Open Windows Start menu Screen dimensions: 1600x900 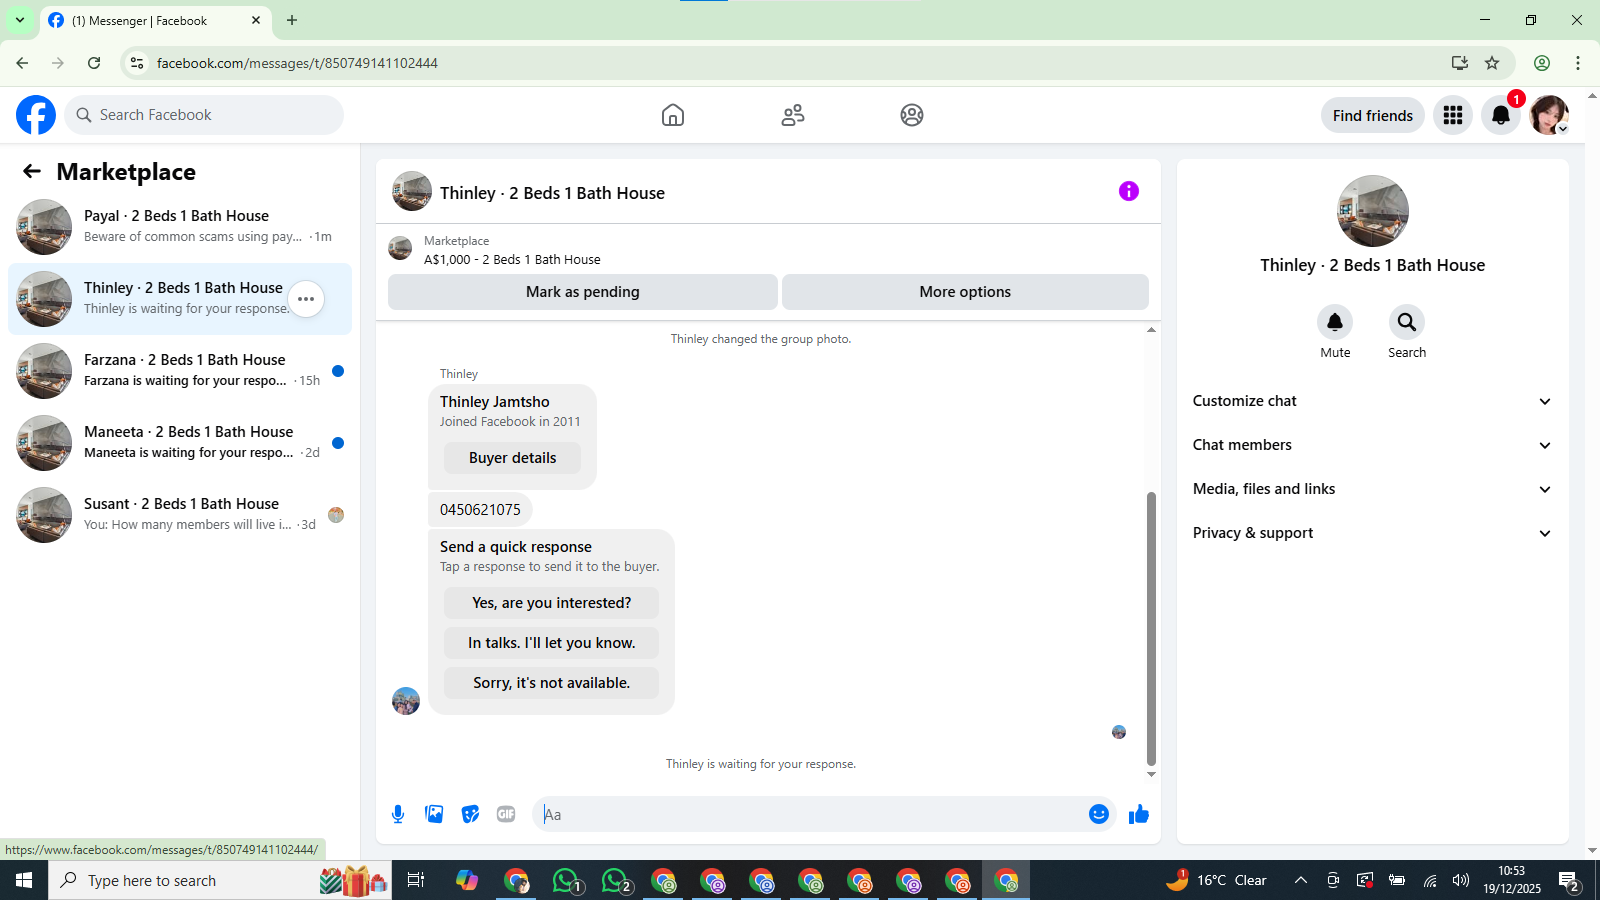pyautogui.click(x=24, y=880)
